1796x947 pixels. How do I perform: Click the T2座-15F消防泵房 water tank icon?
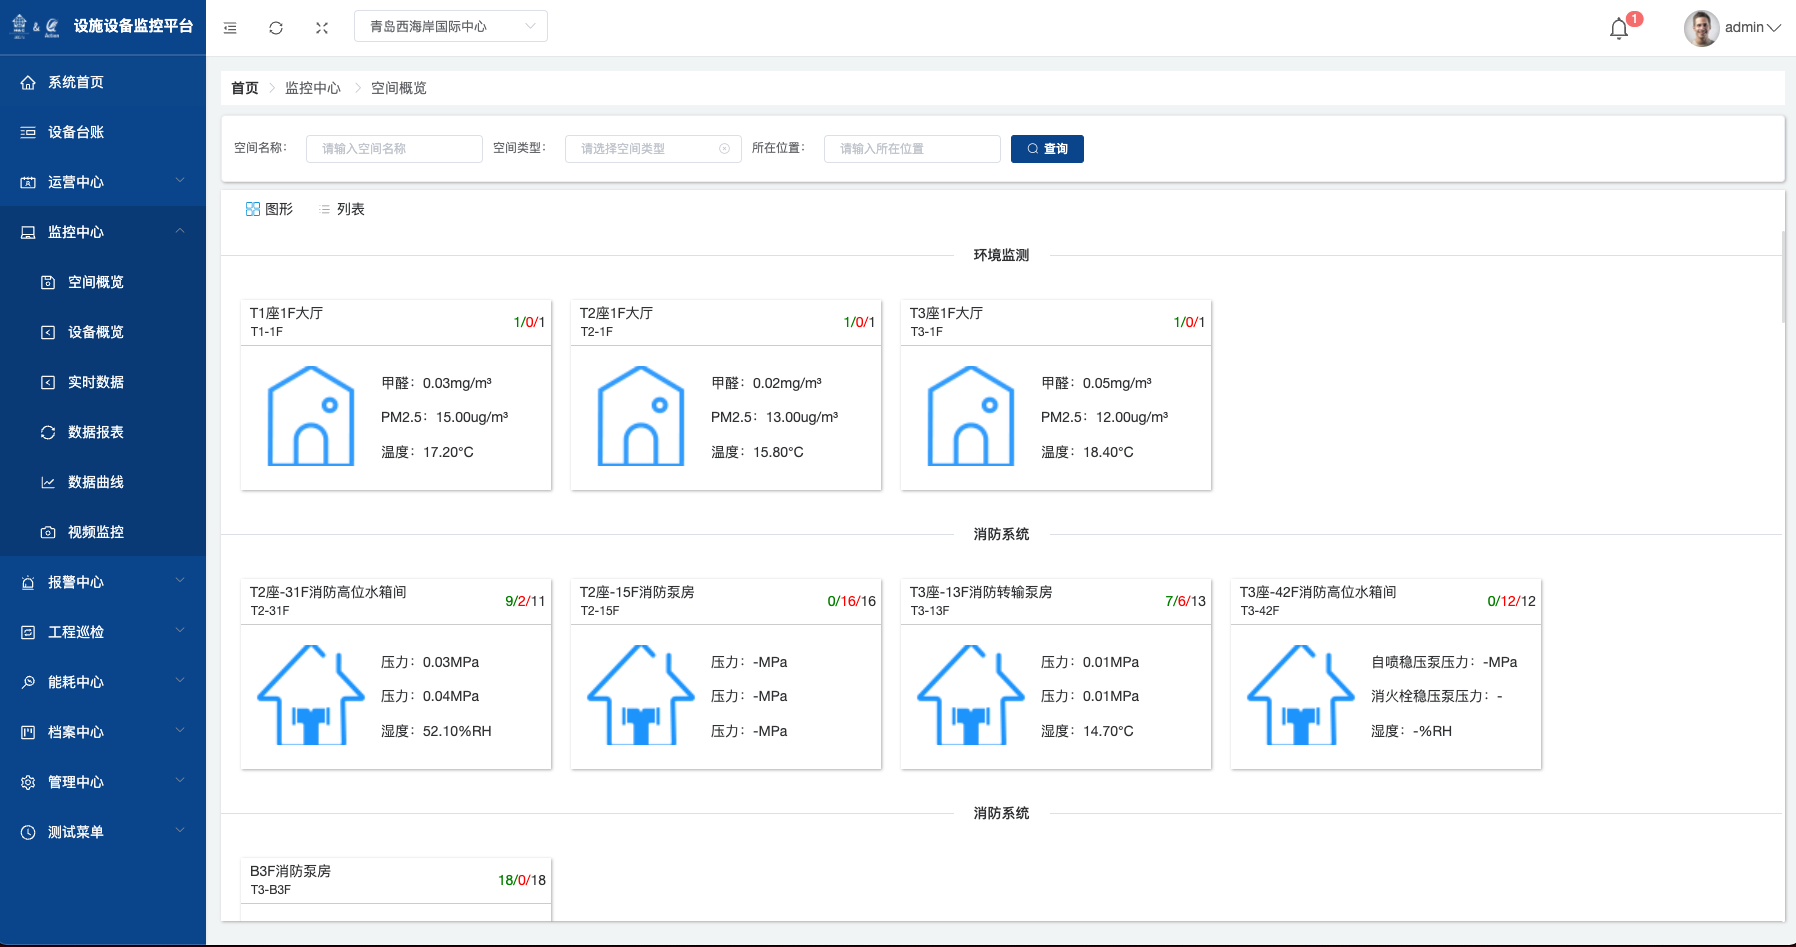[x=641, y=695]
